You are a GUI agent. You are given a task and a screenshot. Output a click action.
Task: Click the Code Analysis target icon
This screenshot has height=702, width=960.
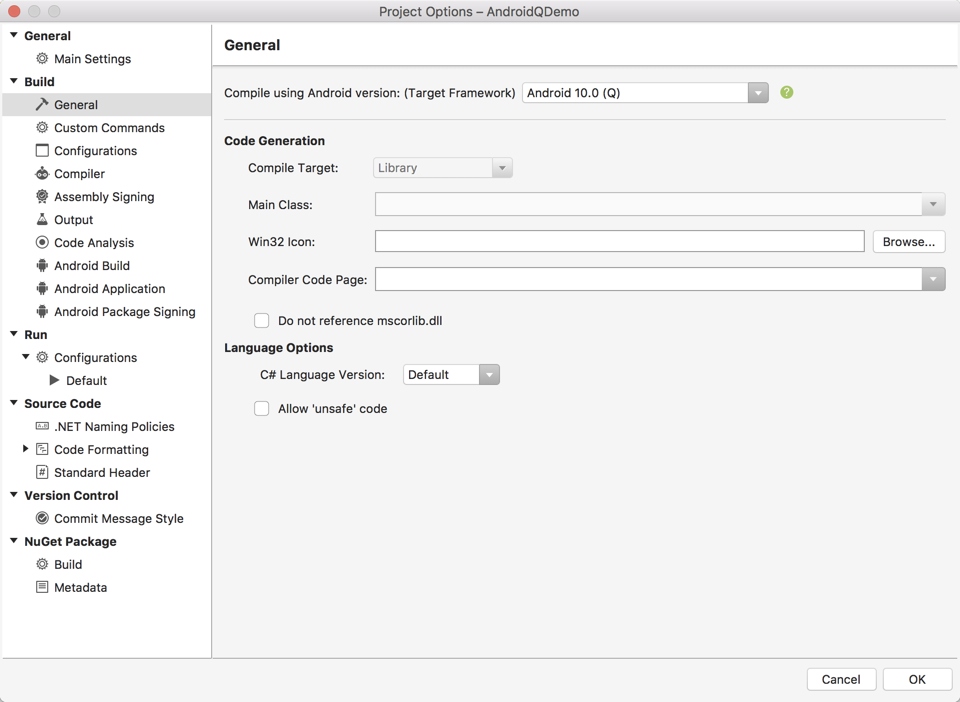[x=42, y=243]
